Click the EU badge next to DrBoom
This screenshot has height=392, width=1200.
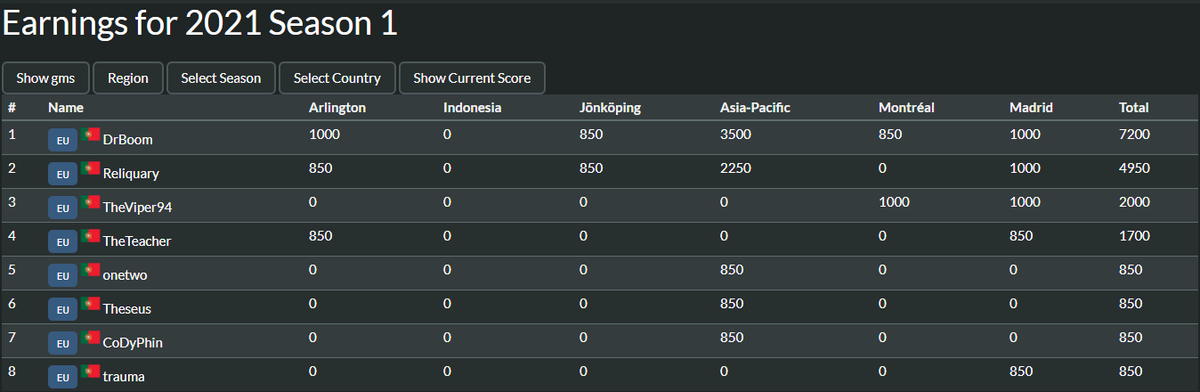(62, 139)
